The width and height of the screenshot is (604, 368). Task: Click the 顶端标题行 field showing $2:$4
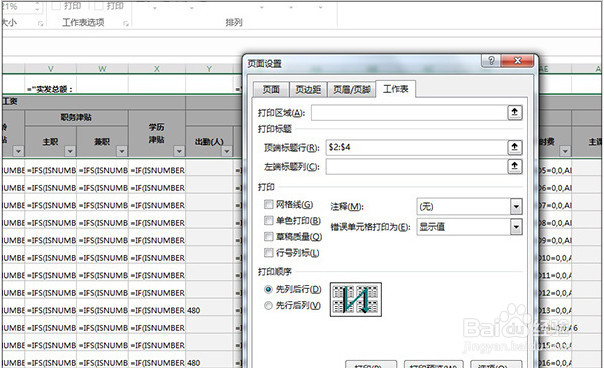[416, 147]
